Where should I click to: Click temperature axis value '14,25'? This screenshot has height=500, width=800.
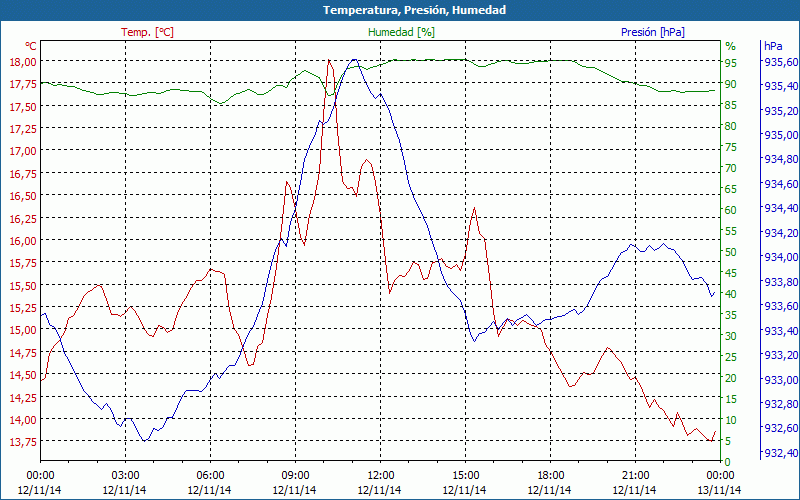coord(23,396)
